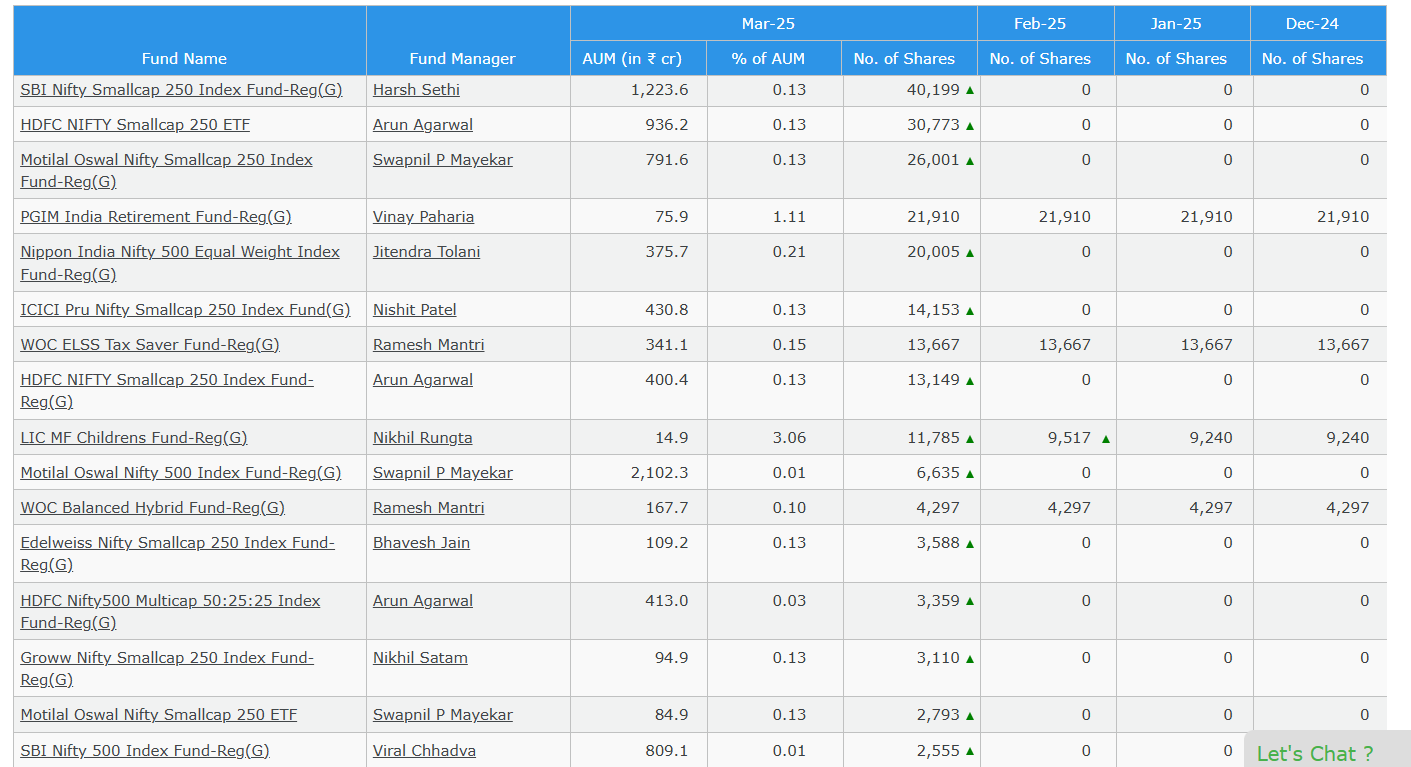Click green up arrow beside 2,555 shares
This screenshot has width=1411, height=767.
pyautogui.click(x=970, y=752)
